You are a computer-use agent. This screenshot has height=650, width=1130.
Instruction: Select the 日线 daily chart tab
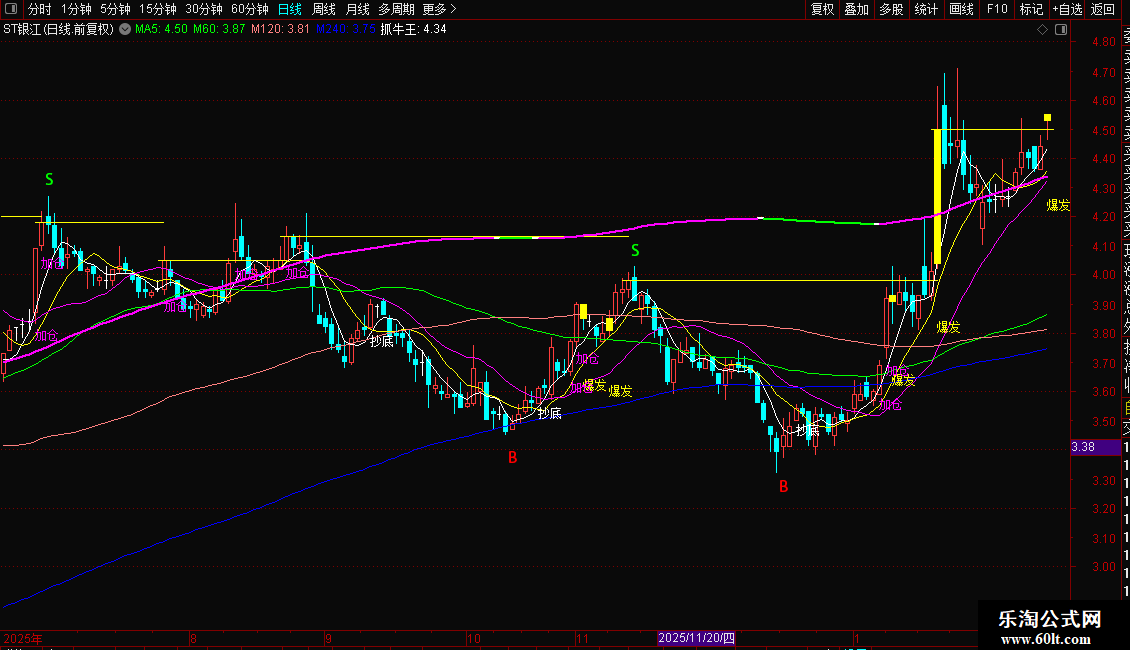point(290,9)
